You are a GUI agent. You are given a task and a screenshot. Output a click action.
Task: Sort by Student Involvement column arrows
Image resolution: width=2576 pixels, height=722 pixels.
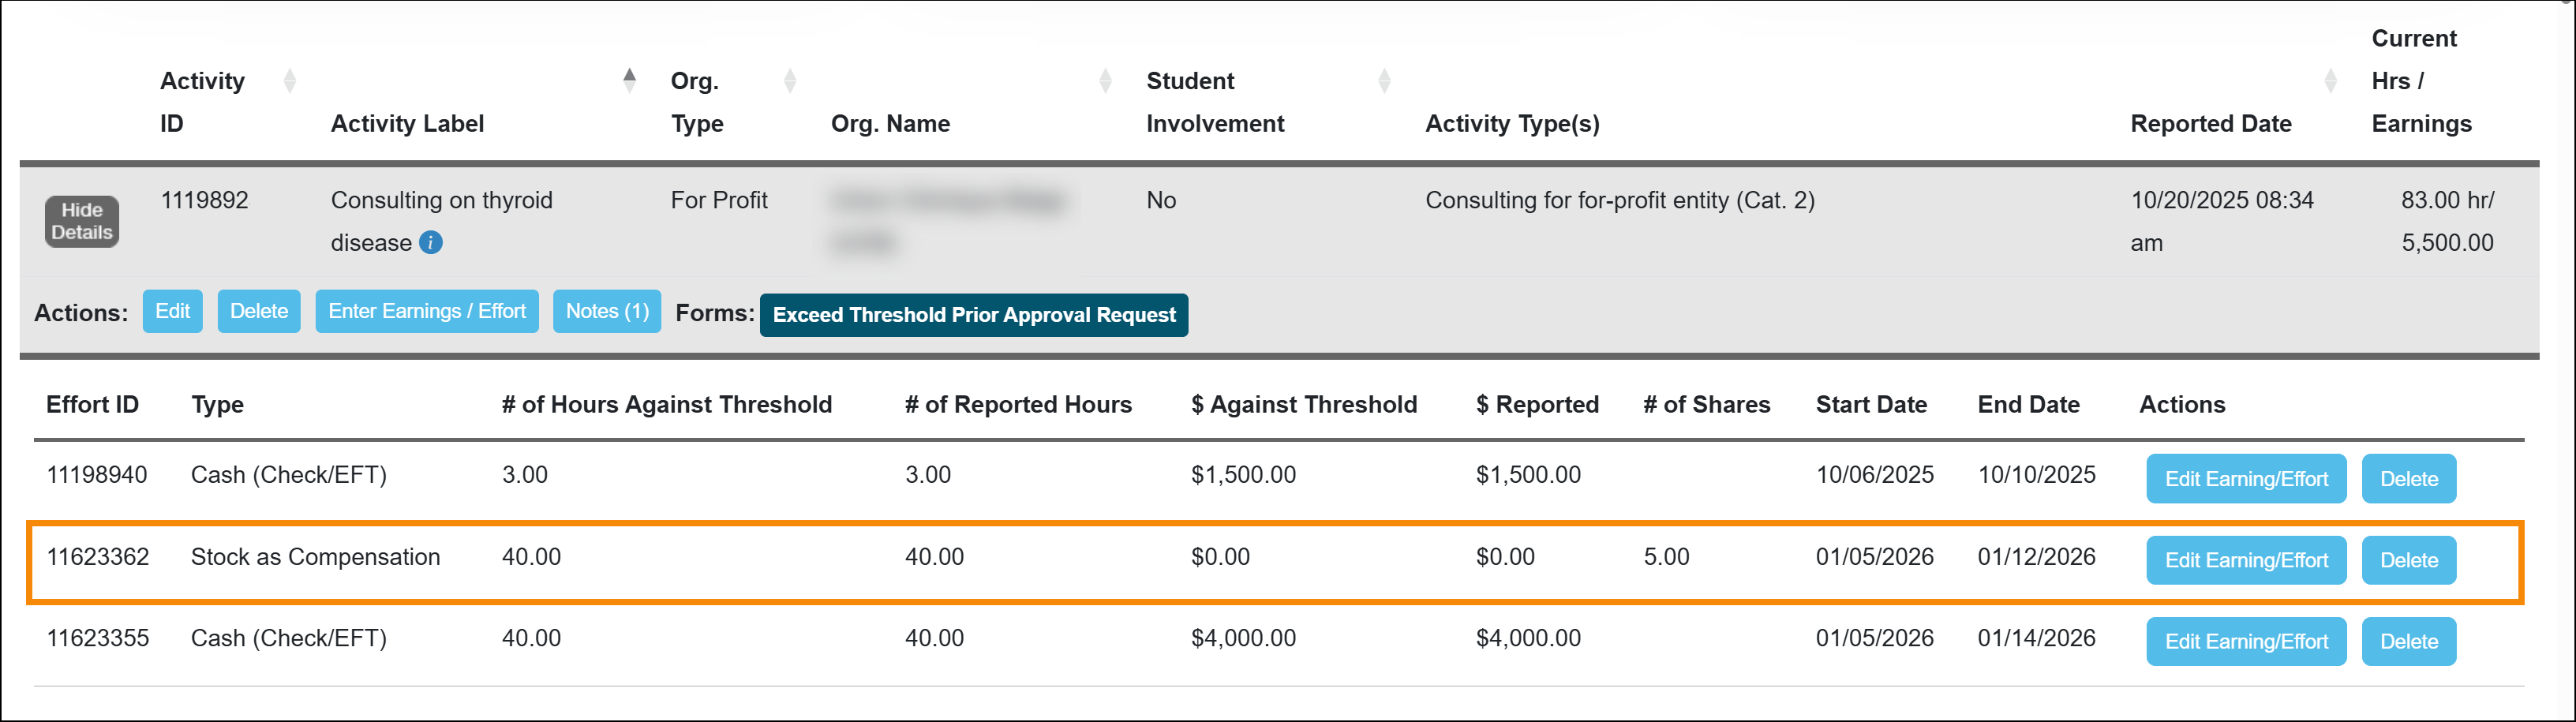point(1384,81)
